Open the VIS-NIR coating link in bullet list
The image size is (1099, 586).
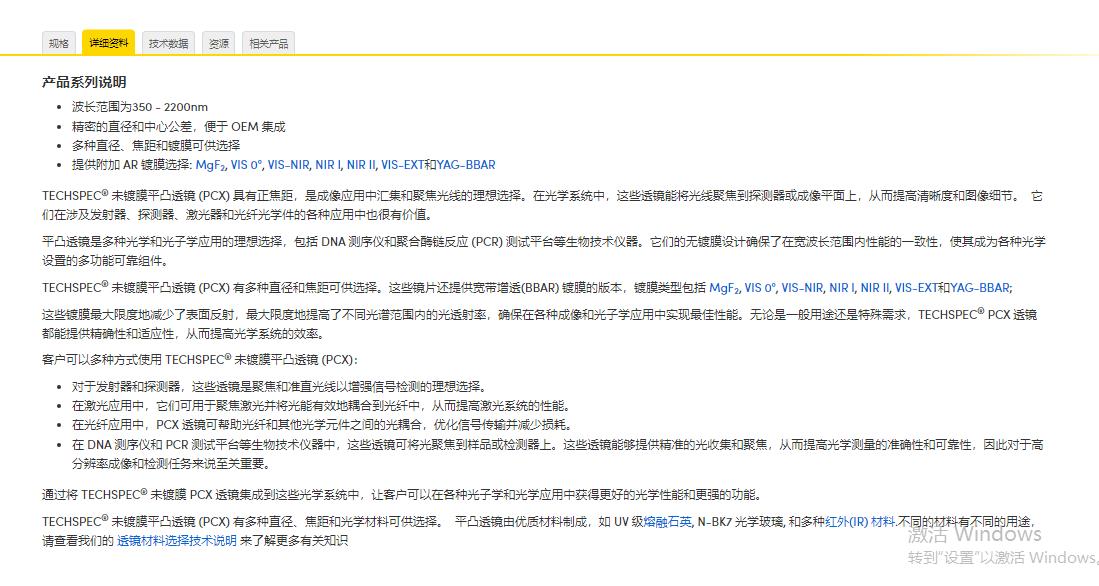(x=288, y=164)
